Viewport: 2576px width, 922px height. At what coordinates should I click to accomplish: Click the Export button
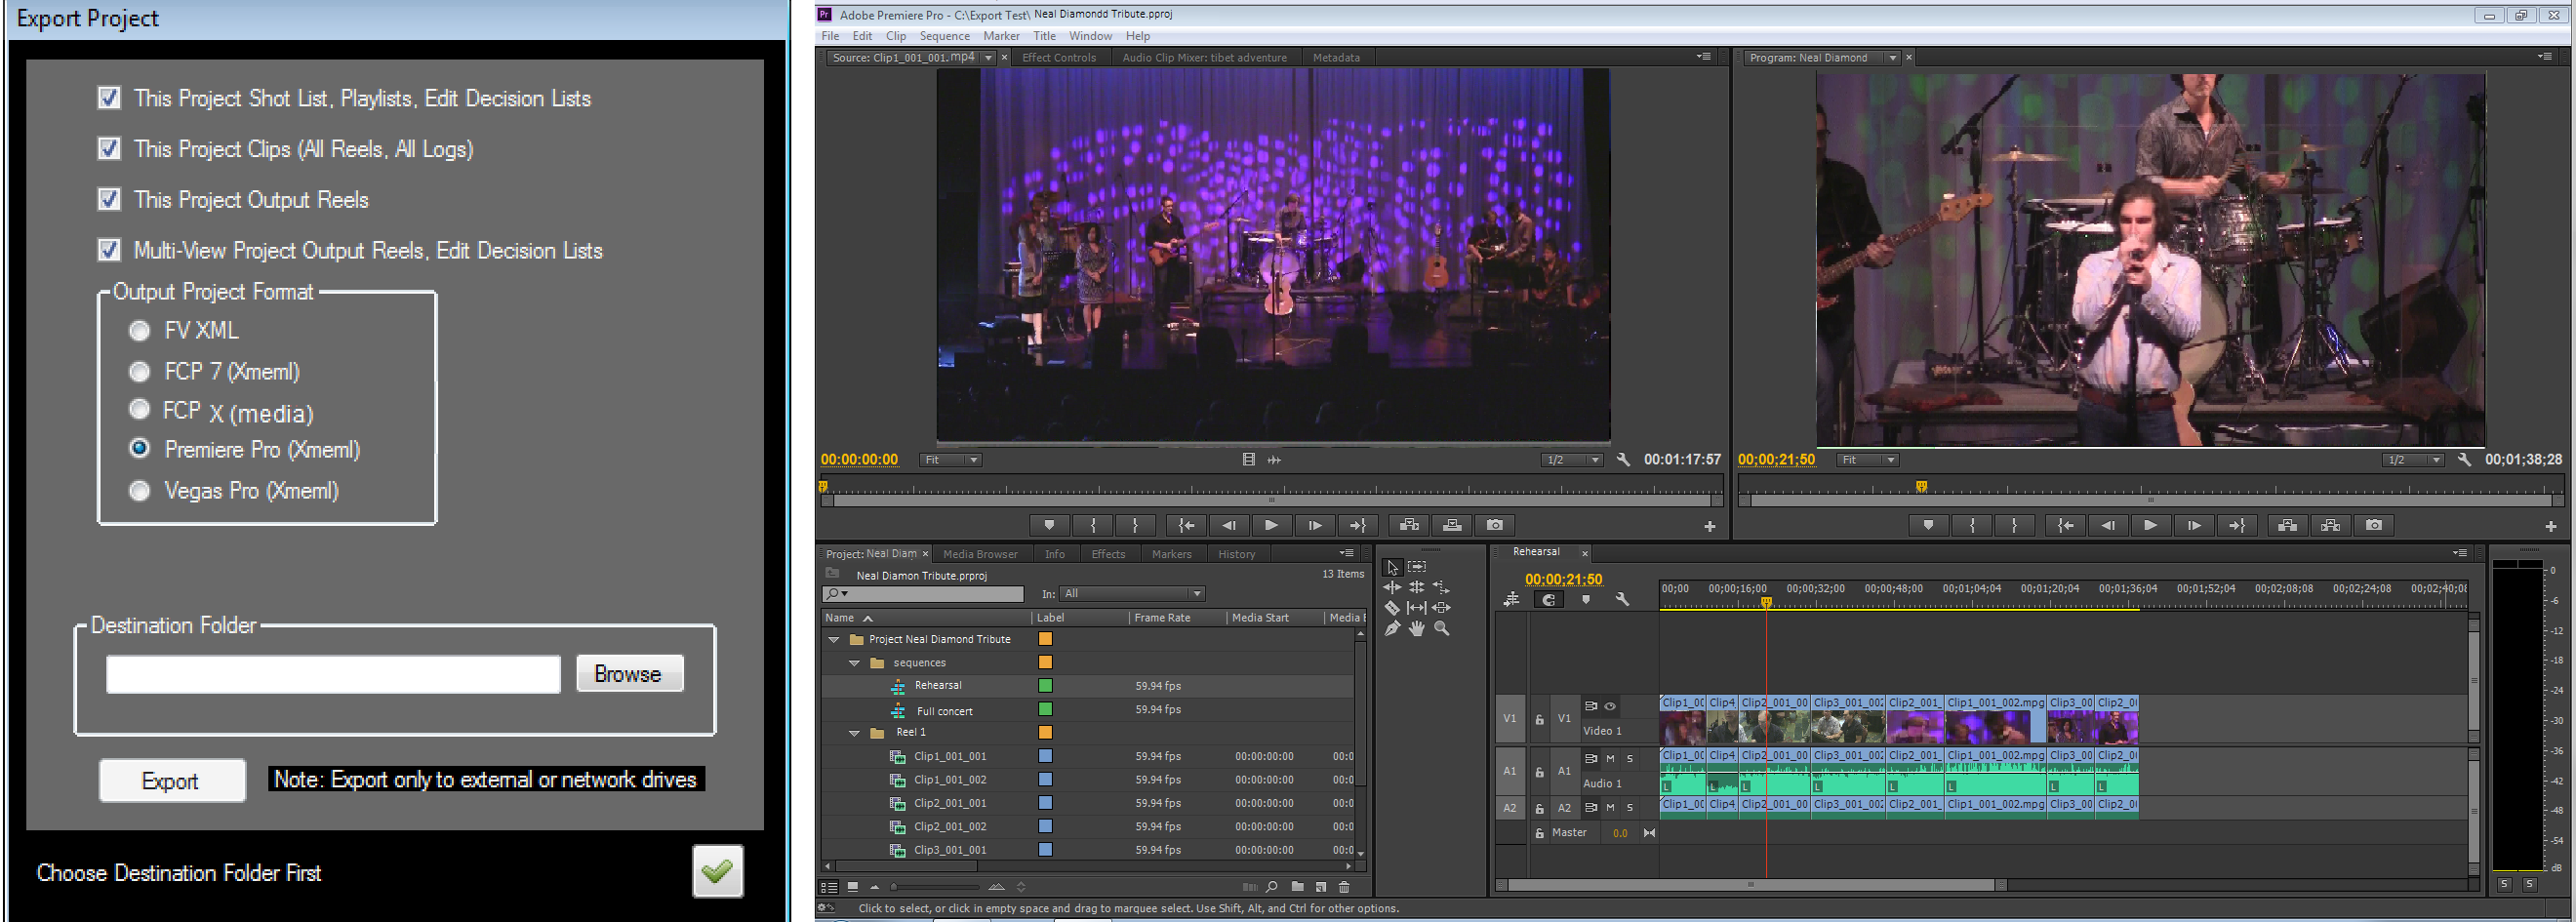pos(171,781)
